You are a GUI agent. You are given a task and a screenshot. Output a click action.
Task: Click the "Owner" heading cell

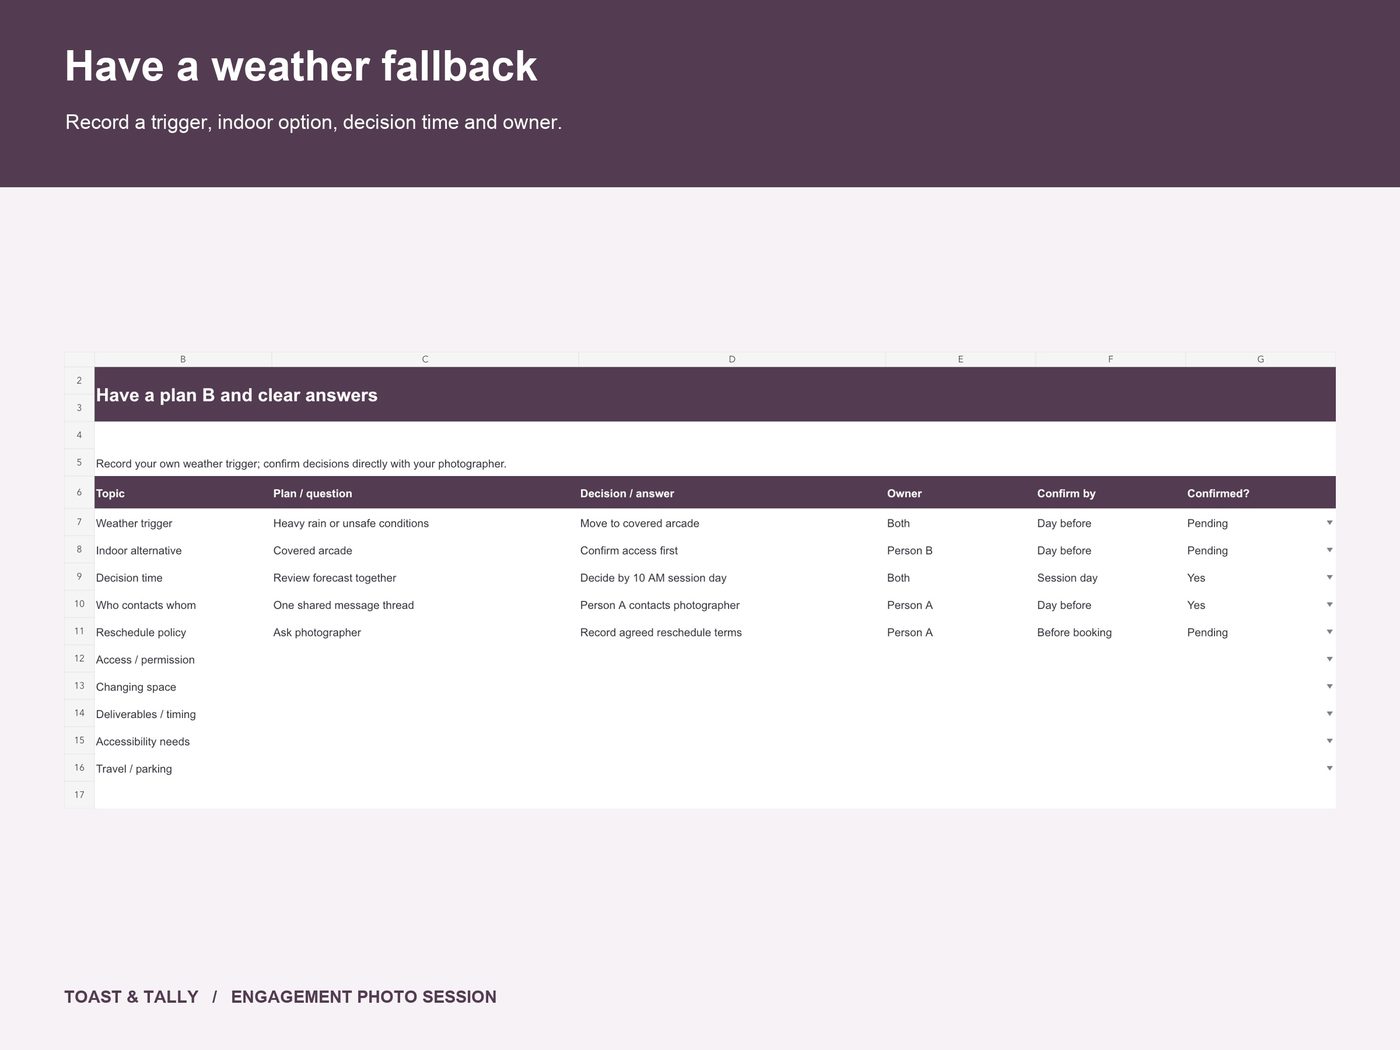(x=960, y=493)
